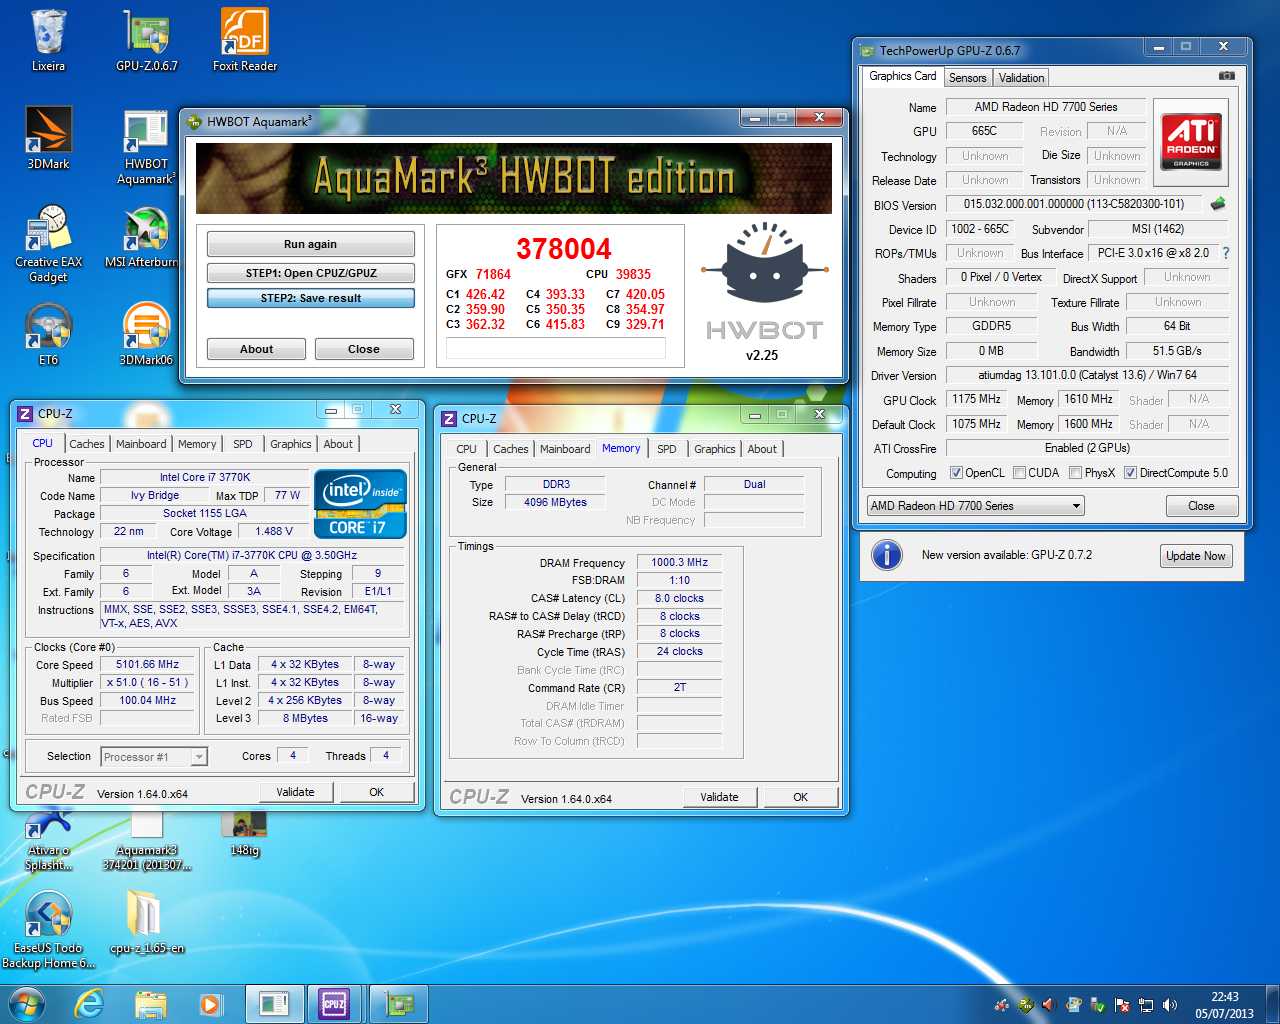
Task: Open Windows Media Player from the taskbar
Action: 210,1004
